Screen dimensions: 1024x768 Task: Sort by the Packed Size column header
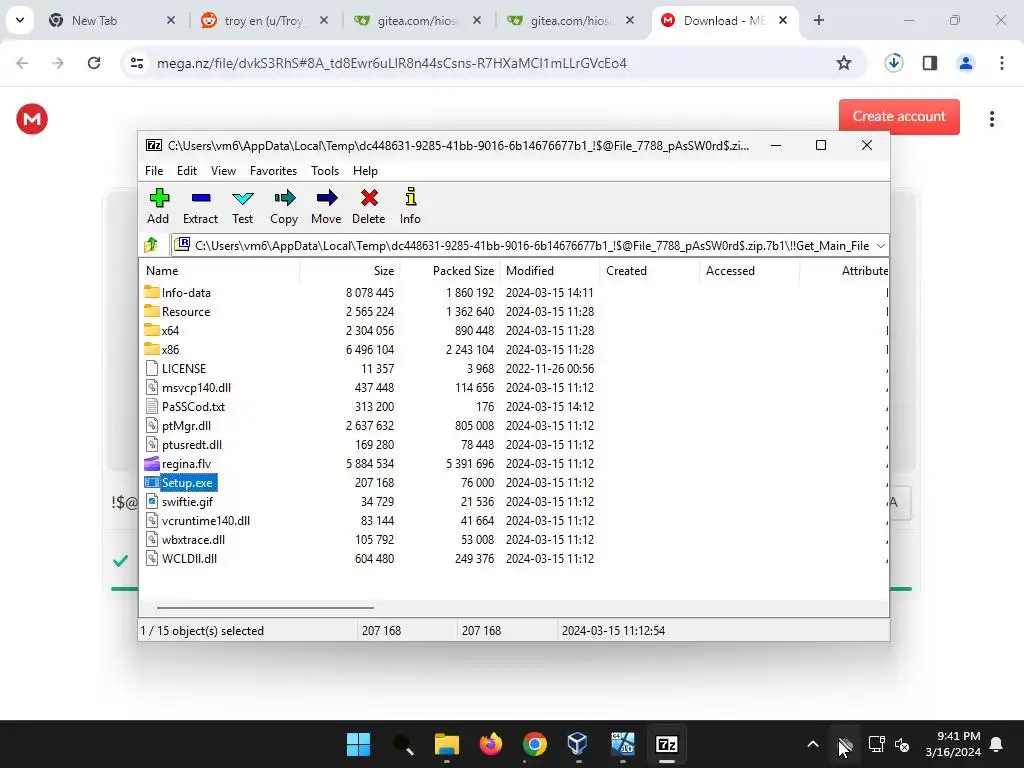point(449,270)
